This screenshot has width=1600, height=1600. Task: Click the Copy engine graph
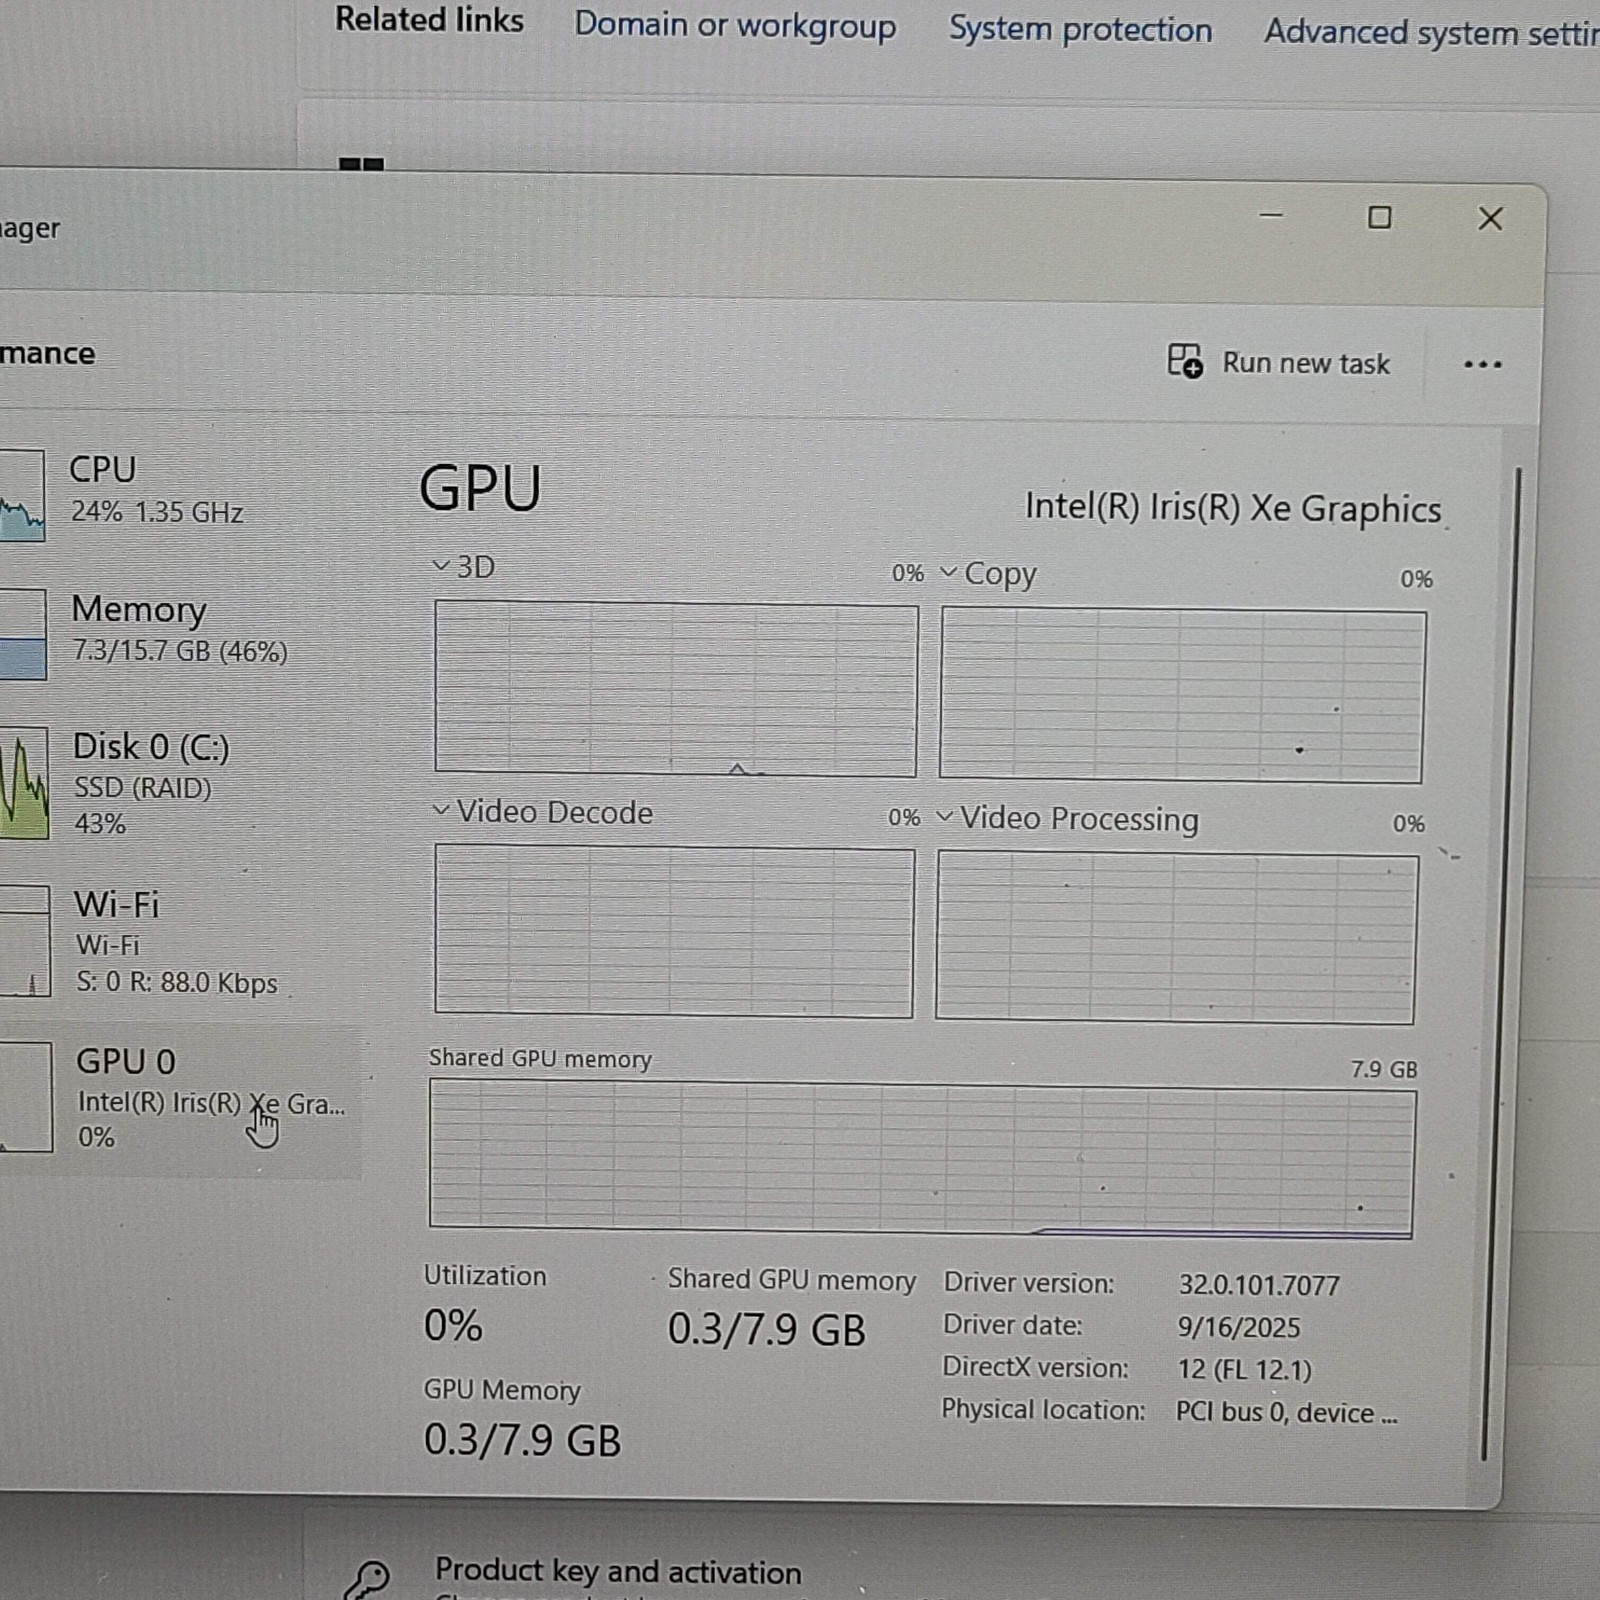pyautogui.click(x=1182, y=696)
